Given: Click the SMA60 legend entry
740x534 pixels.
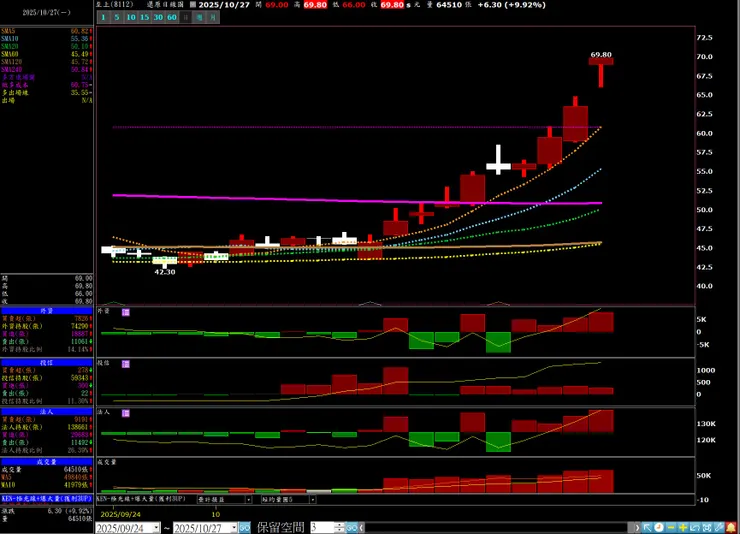Looking at the screenshot, I should click(x=46, y=54).
